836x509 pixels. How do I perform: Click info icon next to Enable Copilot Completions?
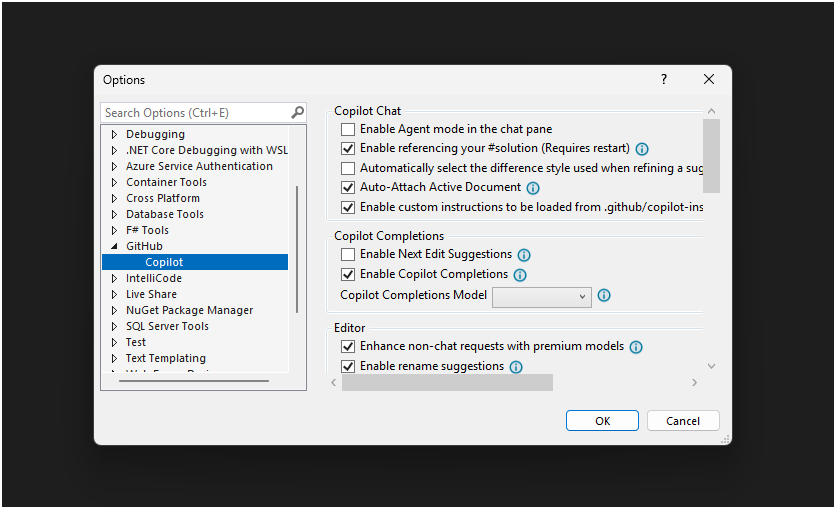click(520, 275)
